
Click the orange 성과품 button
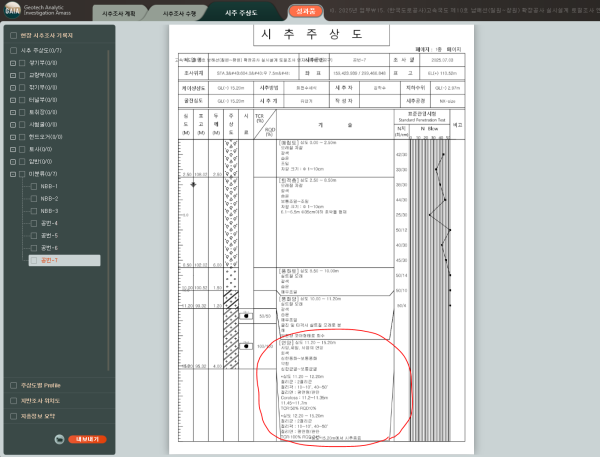point(306,11)
